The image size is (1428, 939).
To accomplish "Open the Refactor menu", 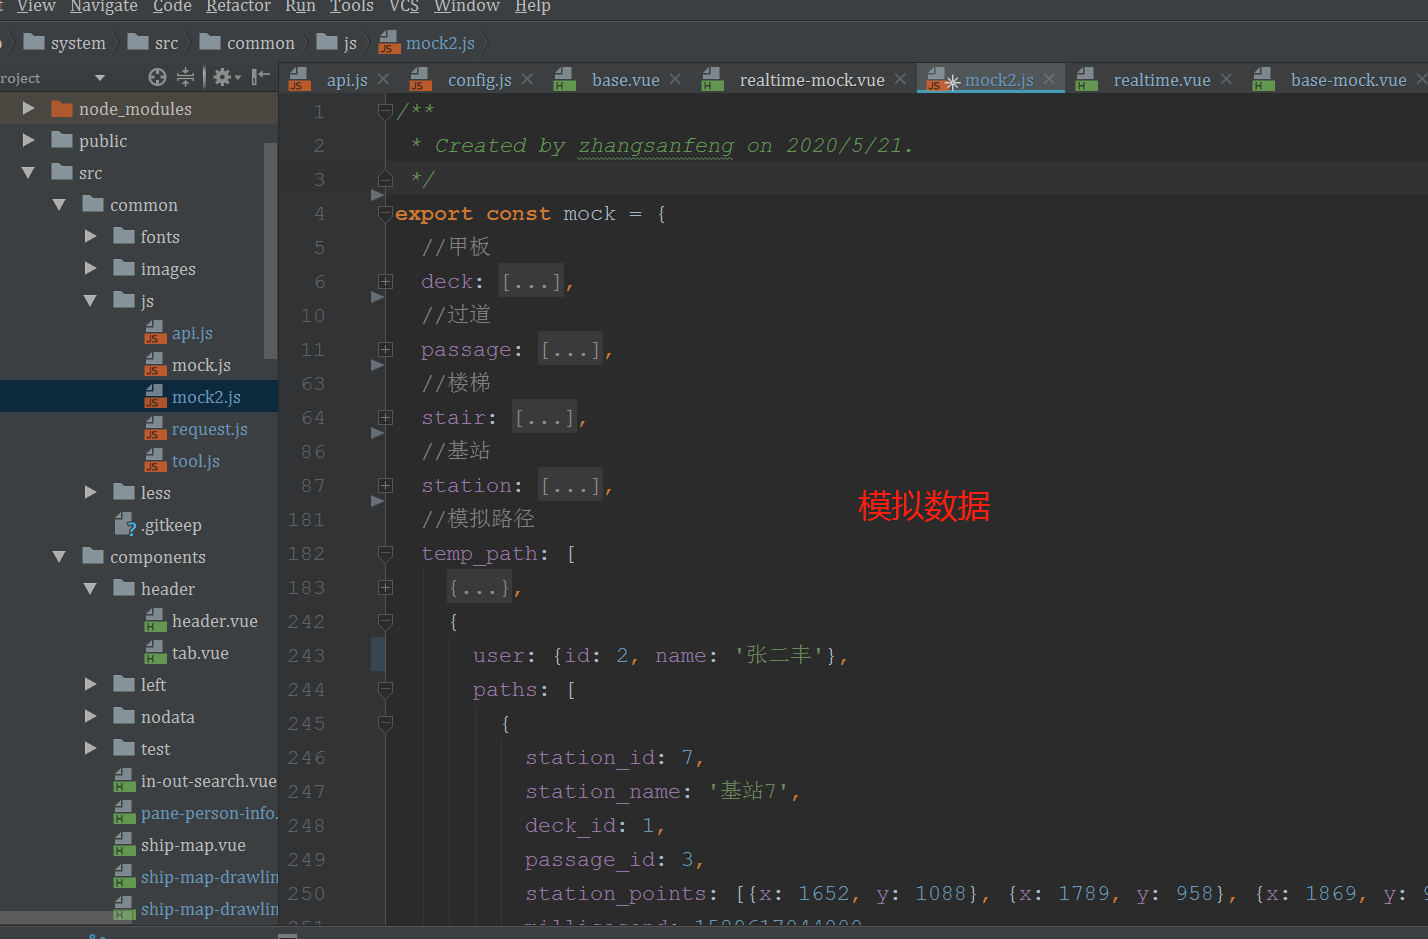I will [238, 7].
